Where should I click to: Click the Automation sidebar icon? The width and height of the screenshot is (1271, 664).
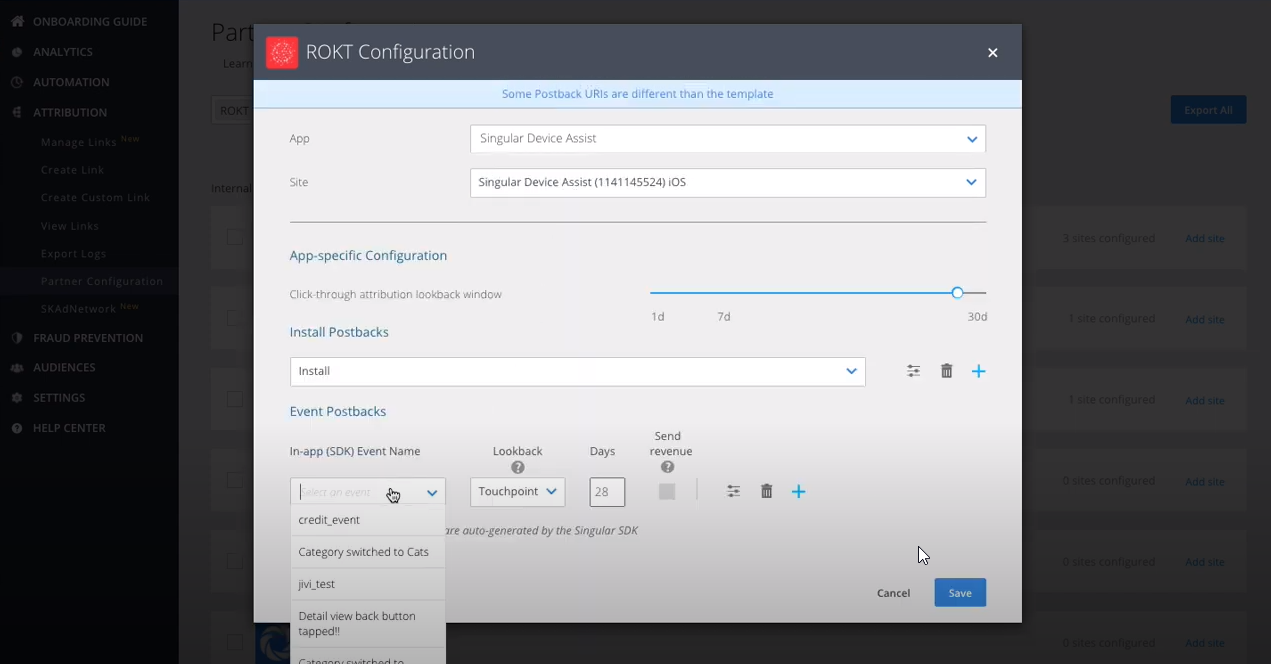(17, 82)
